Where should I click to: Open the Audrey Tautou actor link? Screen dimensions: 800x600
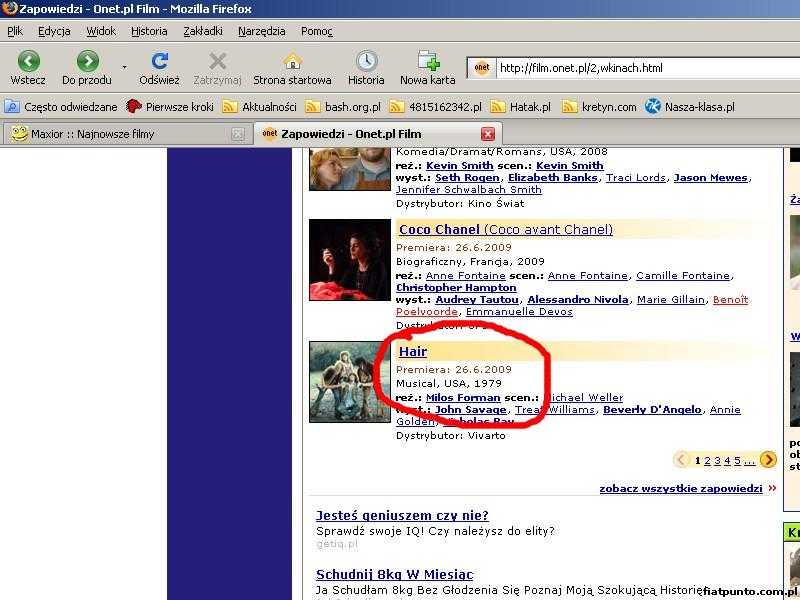(x=477, y=300)
